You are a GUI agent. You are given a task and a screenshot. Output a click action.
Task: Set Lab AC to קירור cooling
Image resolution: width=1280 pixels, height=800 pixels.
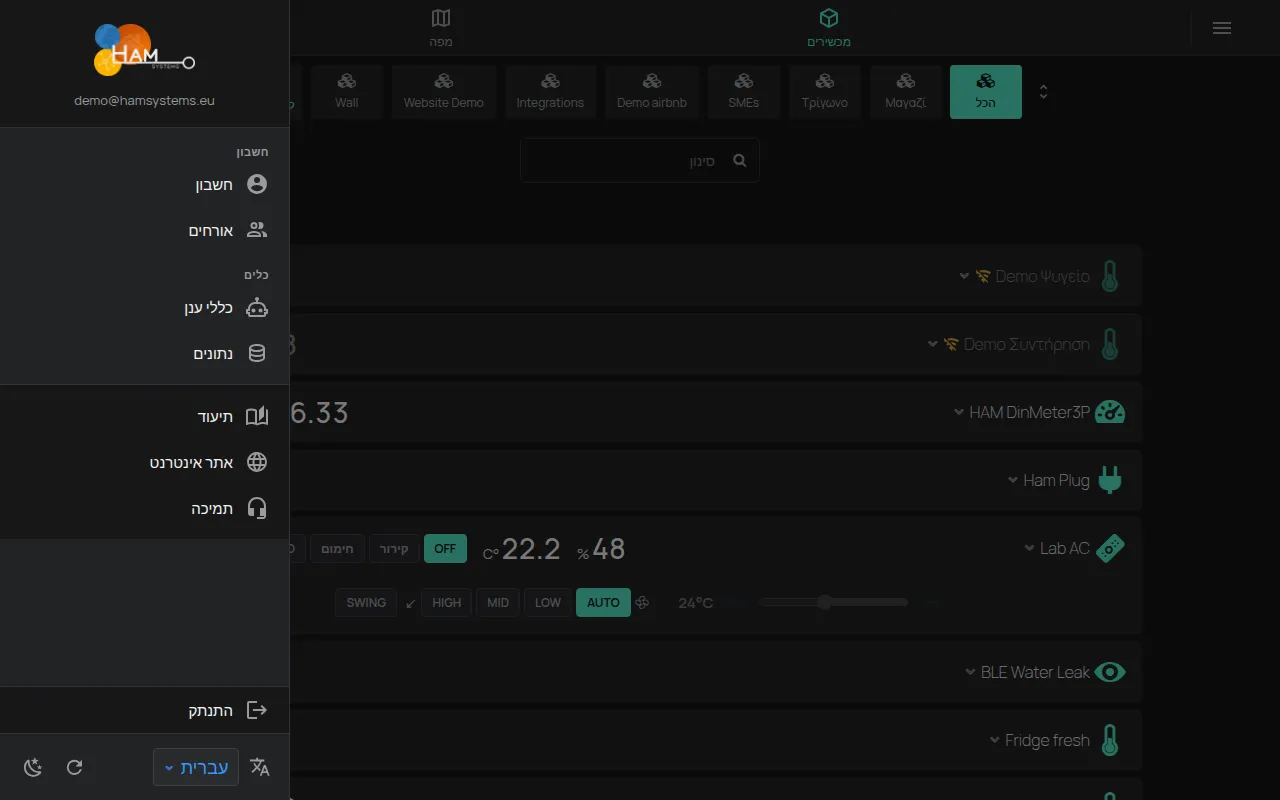394,548
